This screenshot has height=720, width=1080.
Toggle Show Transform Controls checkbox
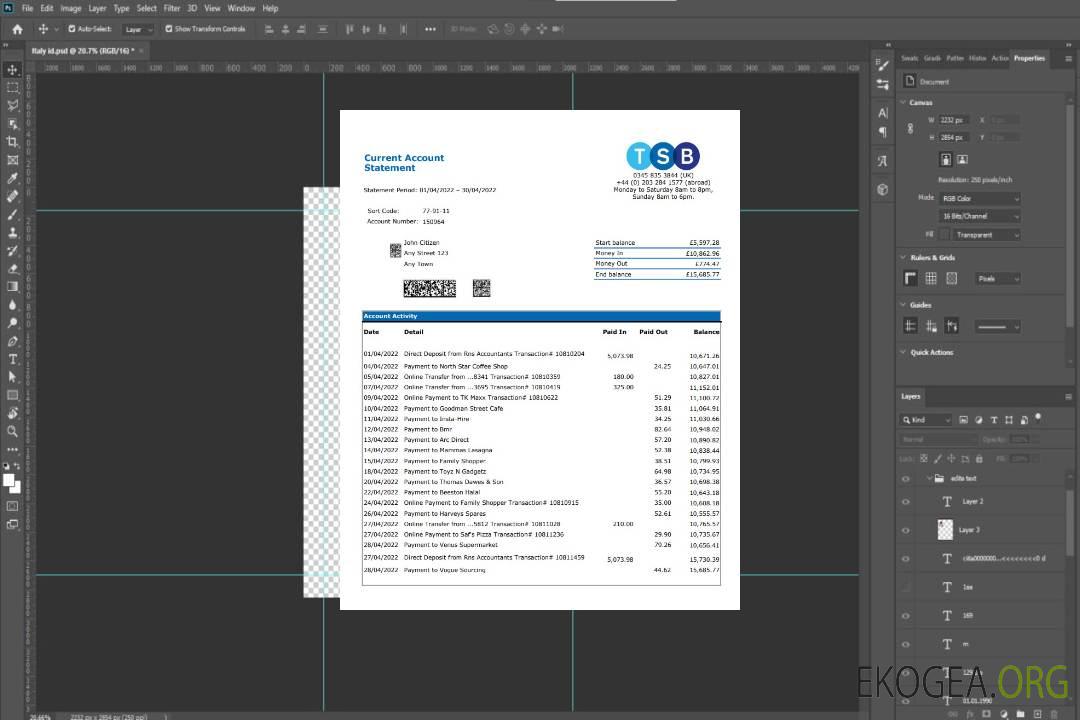point(169,29)
